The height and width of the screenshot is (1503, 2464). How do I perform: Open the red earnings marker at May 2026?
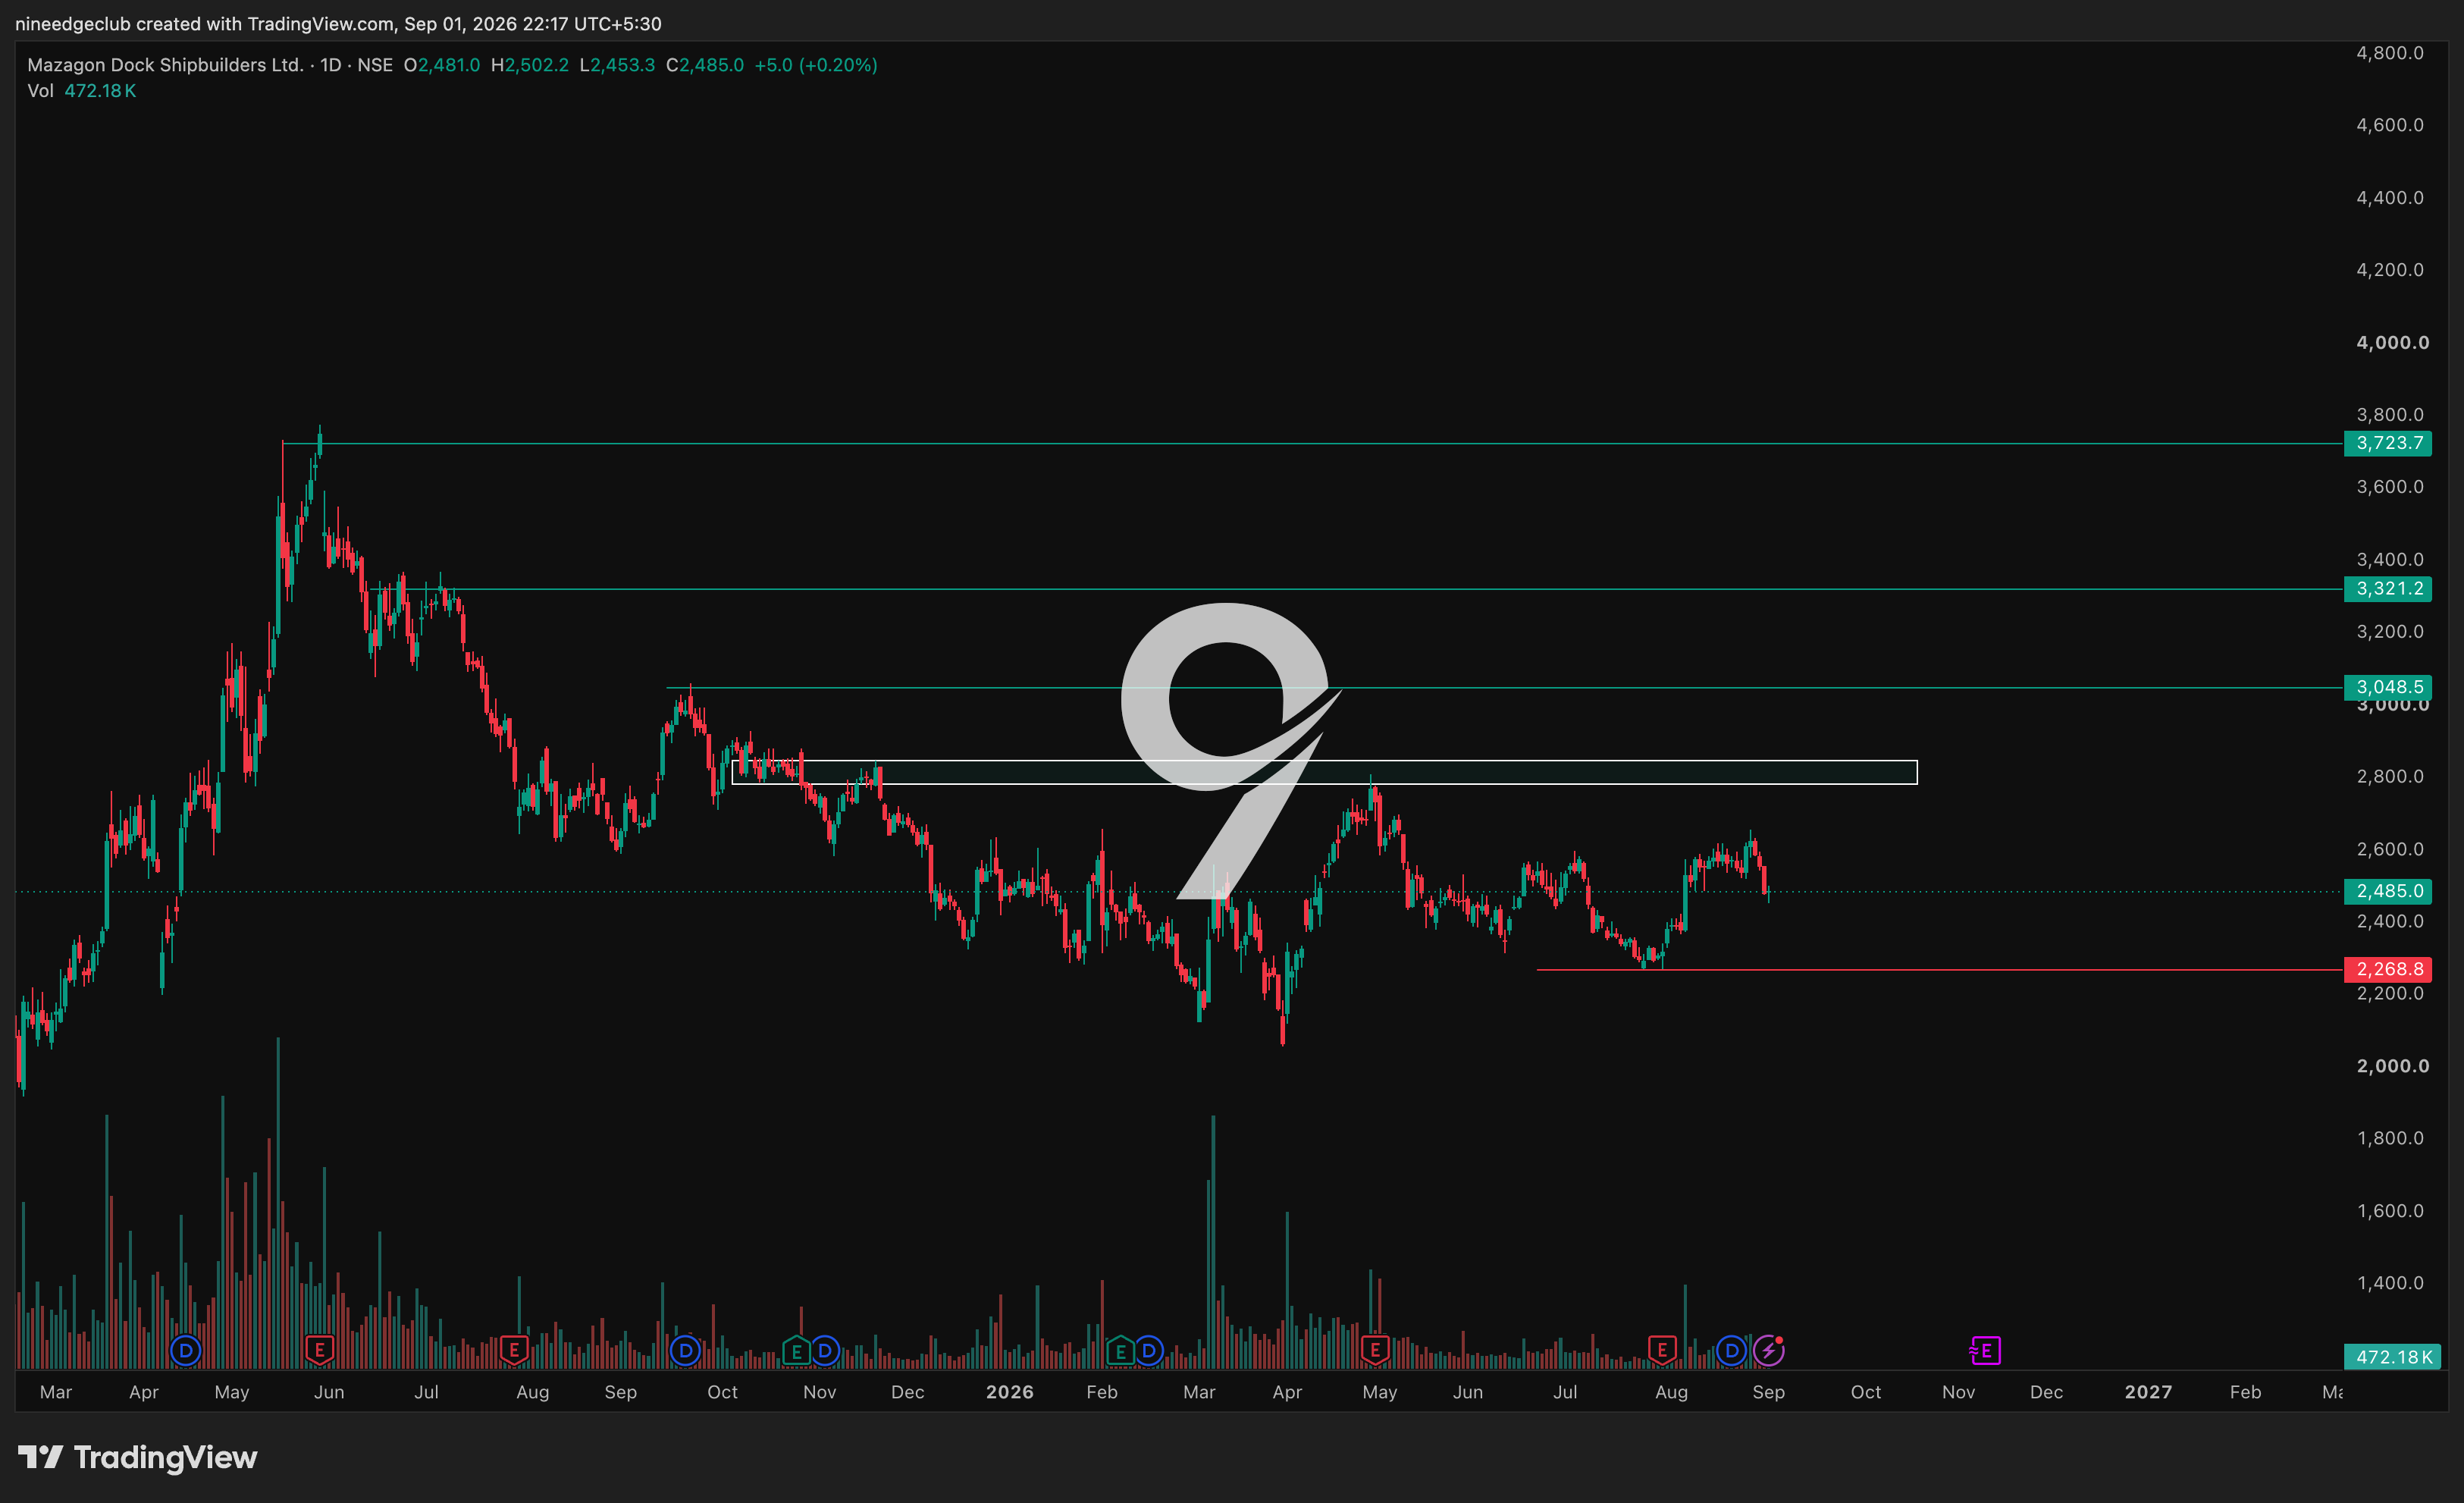pos(1375,1351)
